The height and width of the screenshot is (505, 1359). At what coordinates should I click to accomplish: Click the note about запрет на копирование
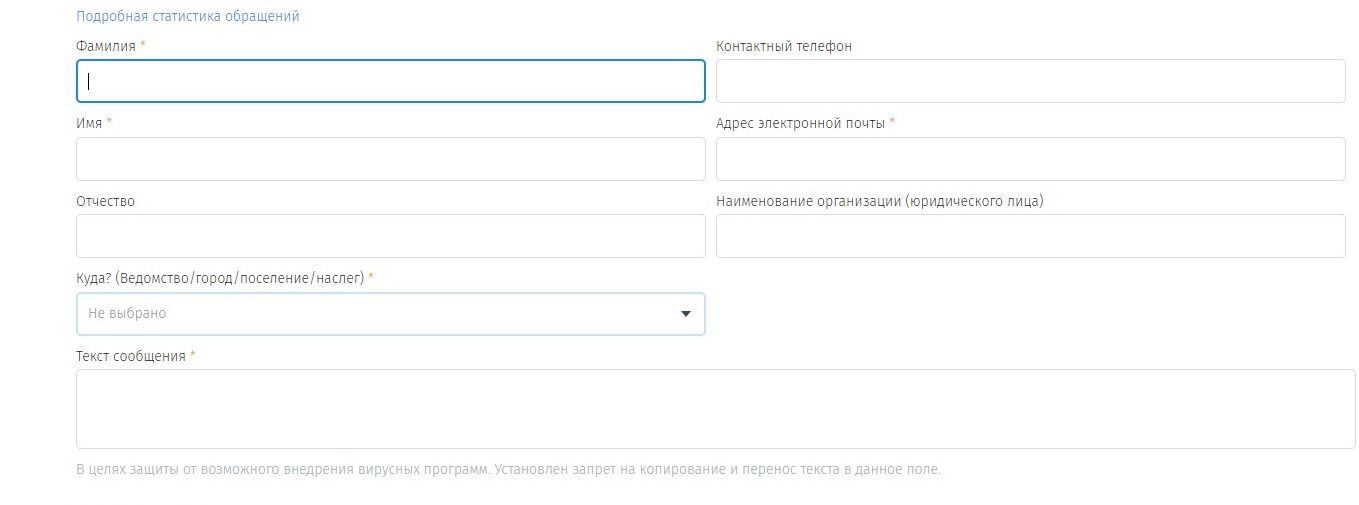pyautogui.click(x=509, y=469)
